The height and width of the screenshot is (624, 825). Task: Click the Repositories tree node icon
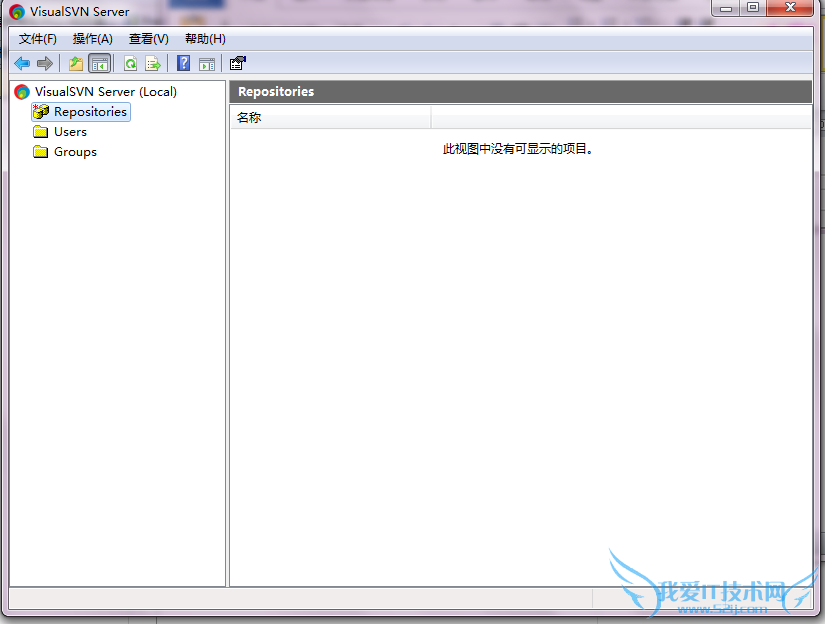(x=41, y=112)
